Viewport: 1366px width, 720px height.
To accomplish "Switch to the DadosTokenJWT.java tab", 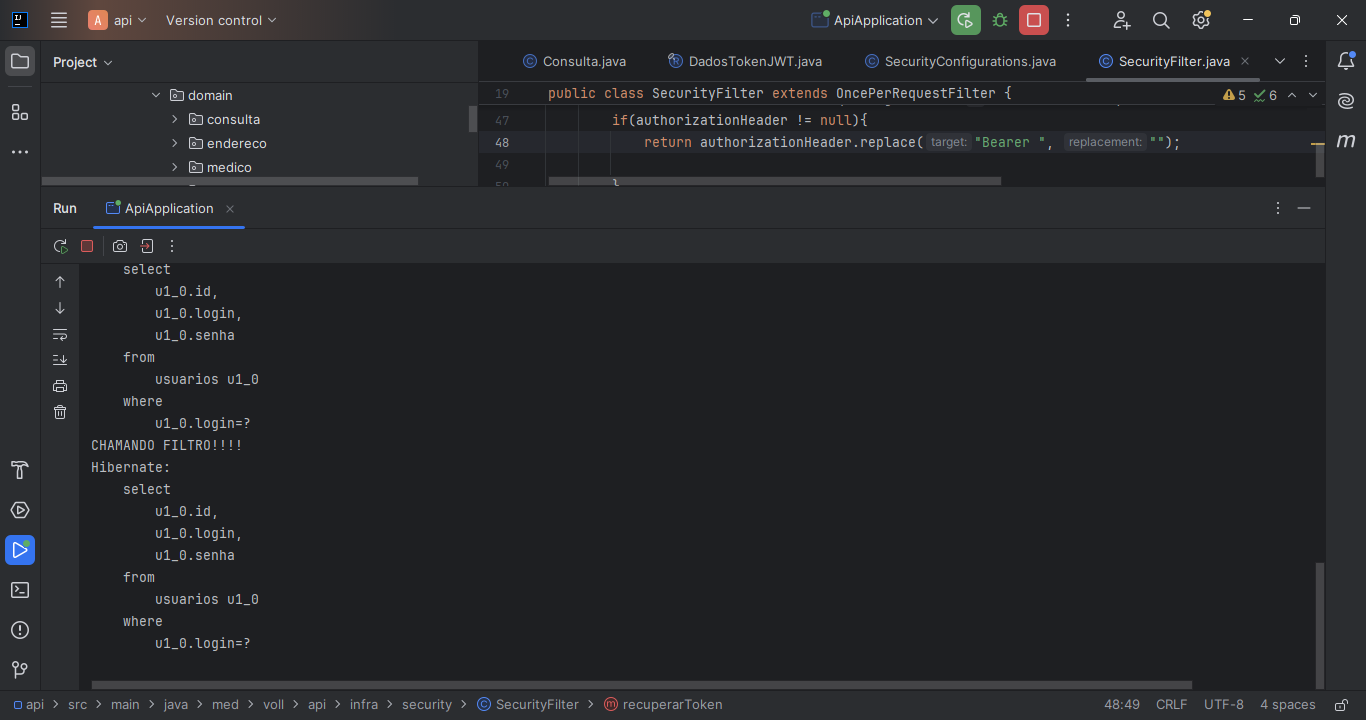I will [745, 61].
